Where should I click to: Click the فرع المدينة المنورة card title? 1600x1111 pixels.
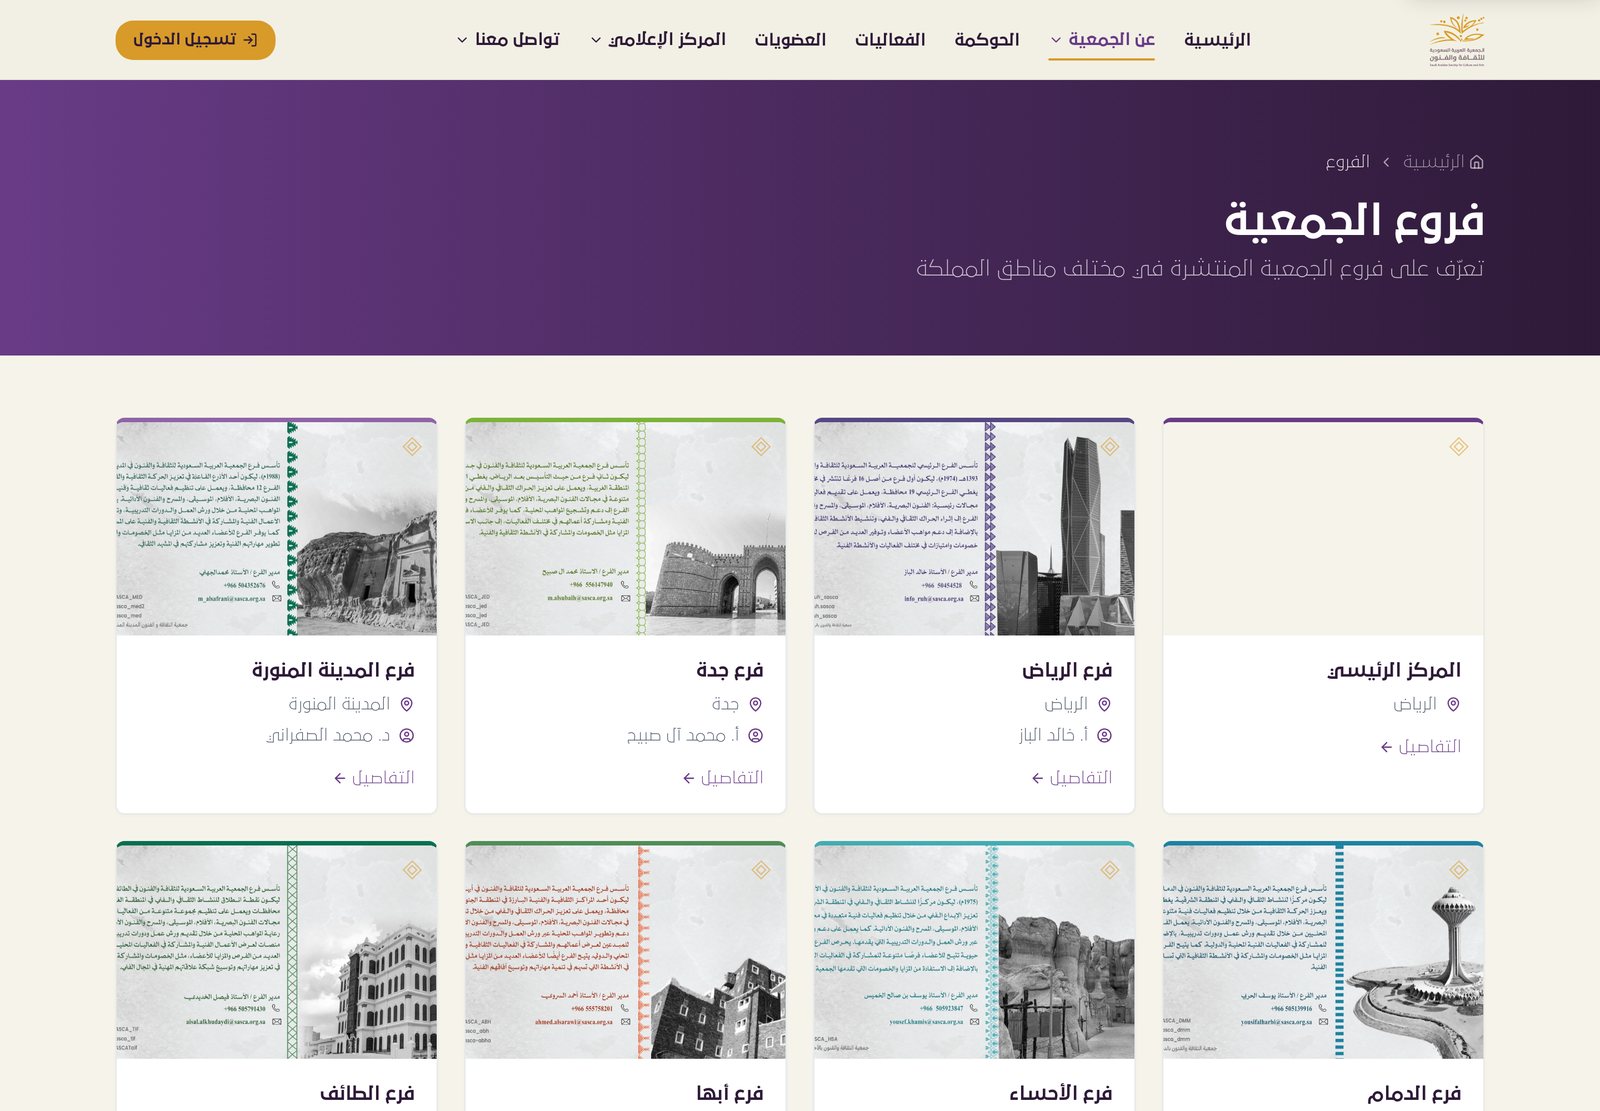[x=333, y=670]
